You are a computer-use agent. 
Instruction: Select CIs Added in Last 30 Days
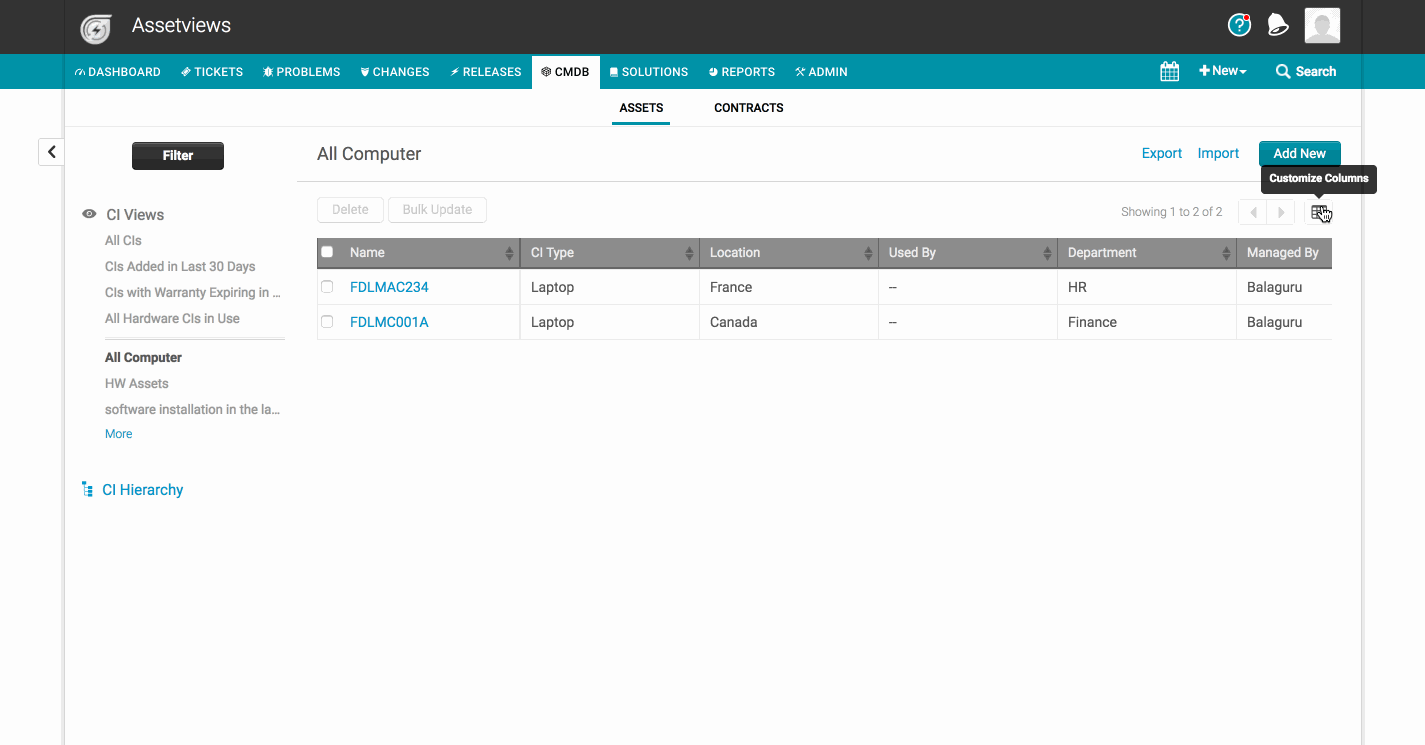pos(180,267)
